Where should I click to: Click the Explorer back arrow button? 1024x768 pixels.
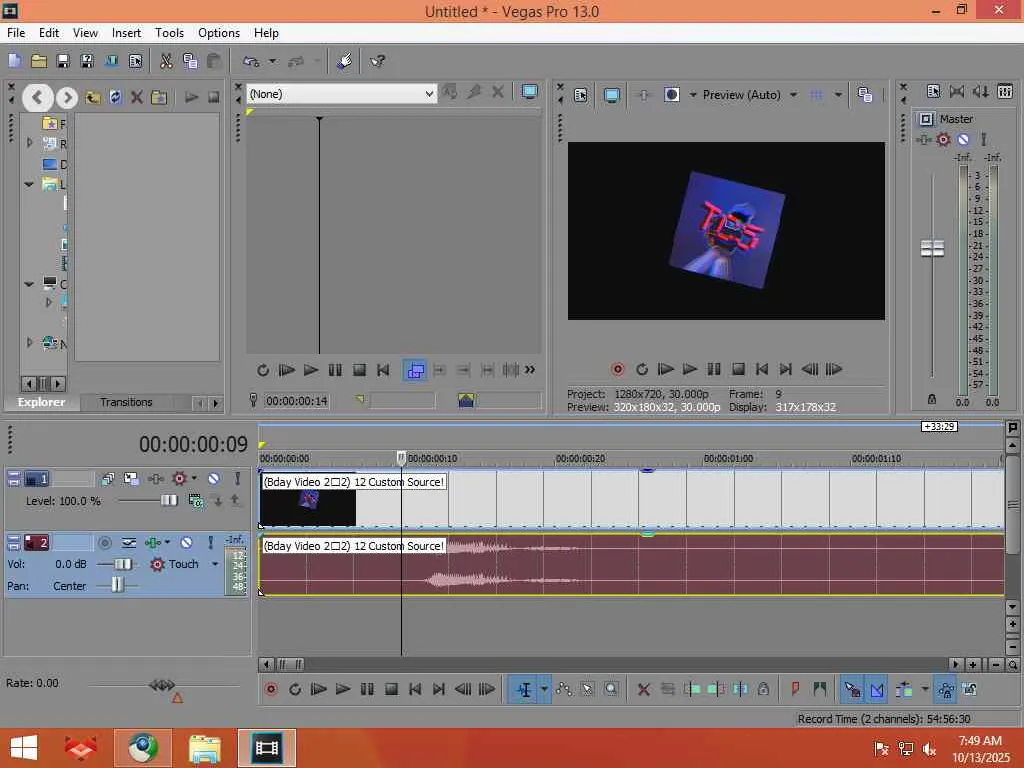pyautogui.click(x=37, y=97)
